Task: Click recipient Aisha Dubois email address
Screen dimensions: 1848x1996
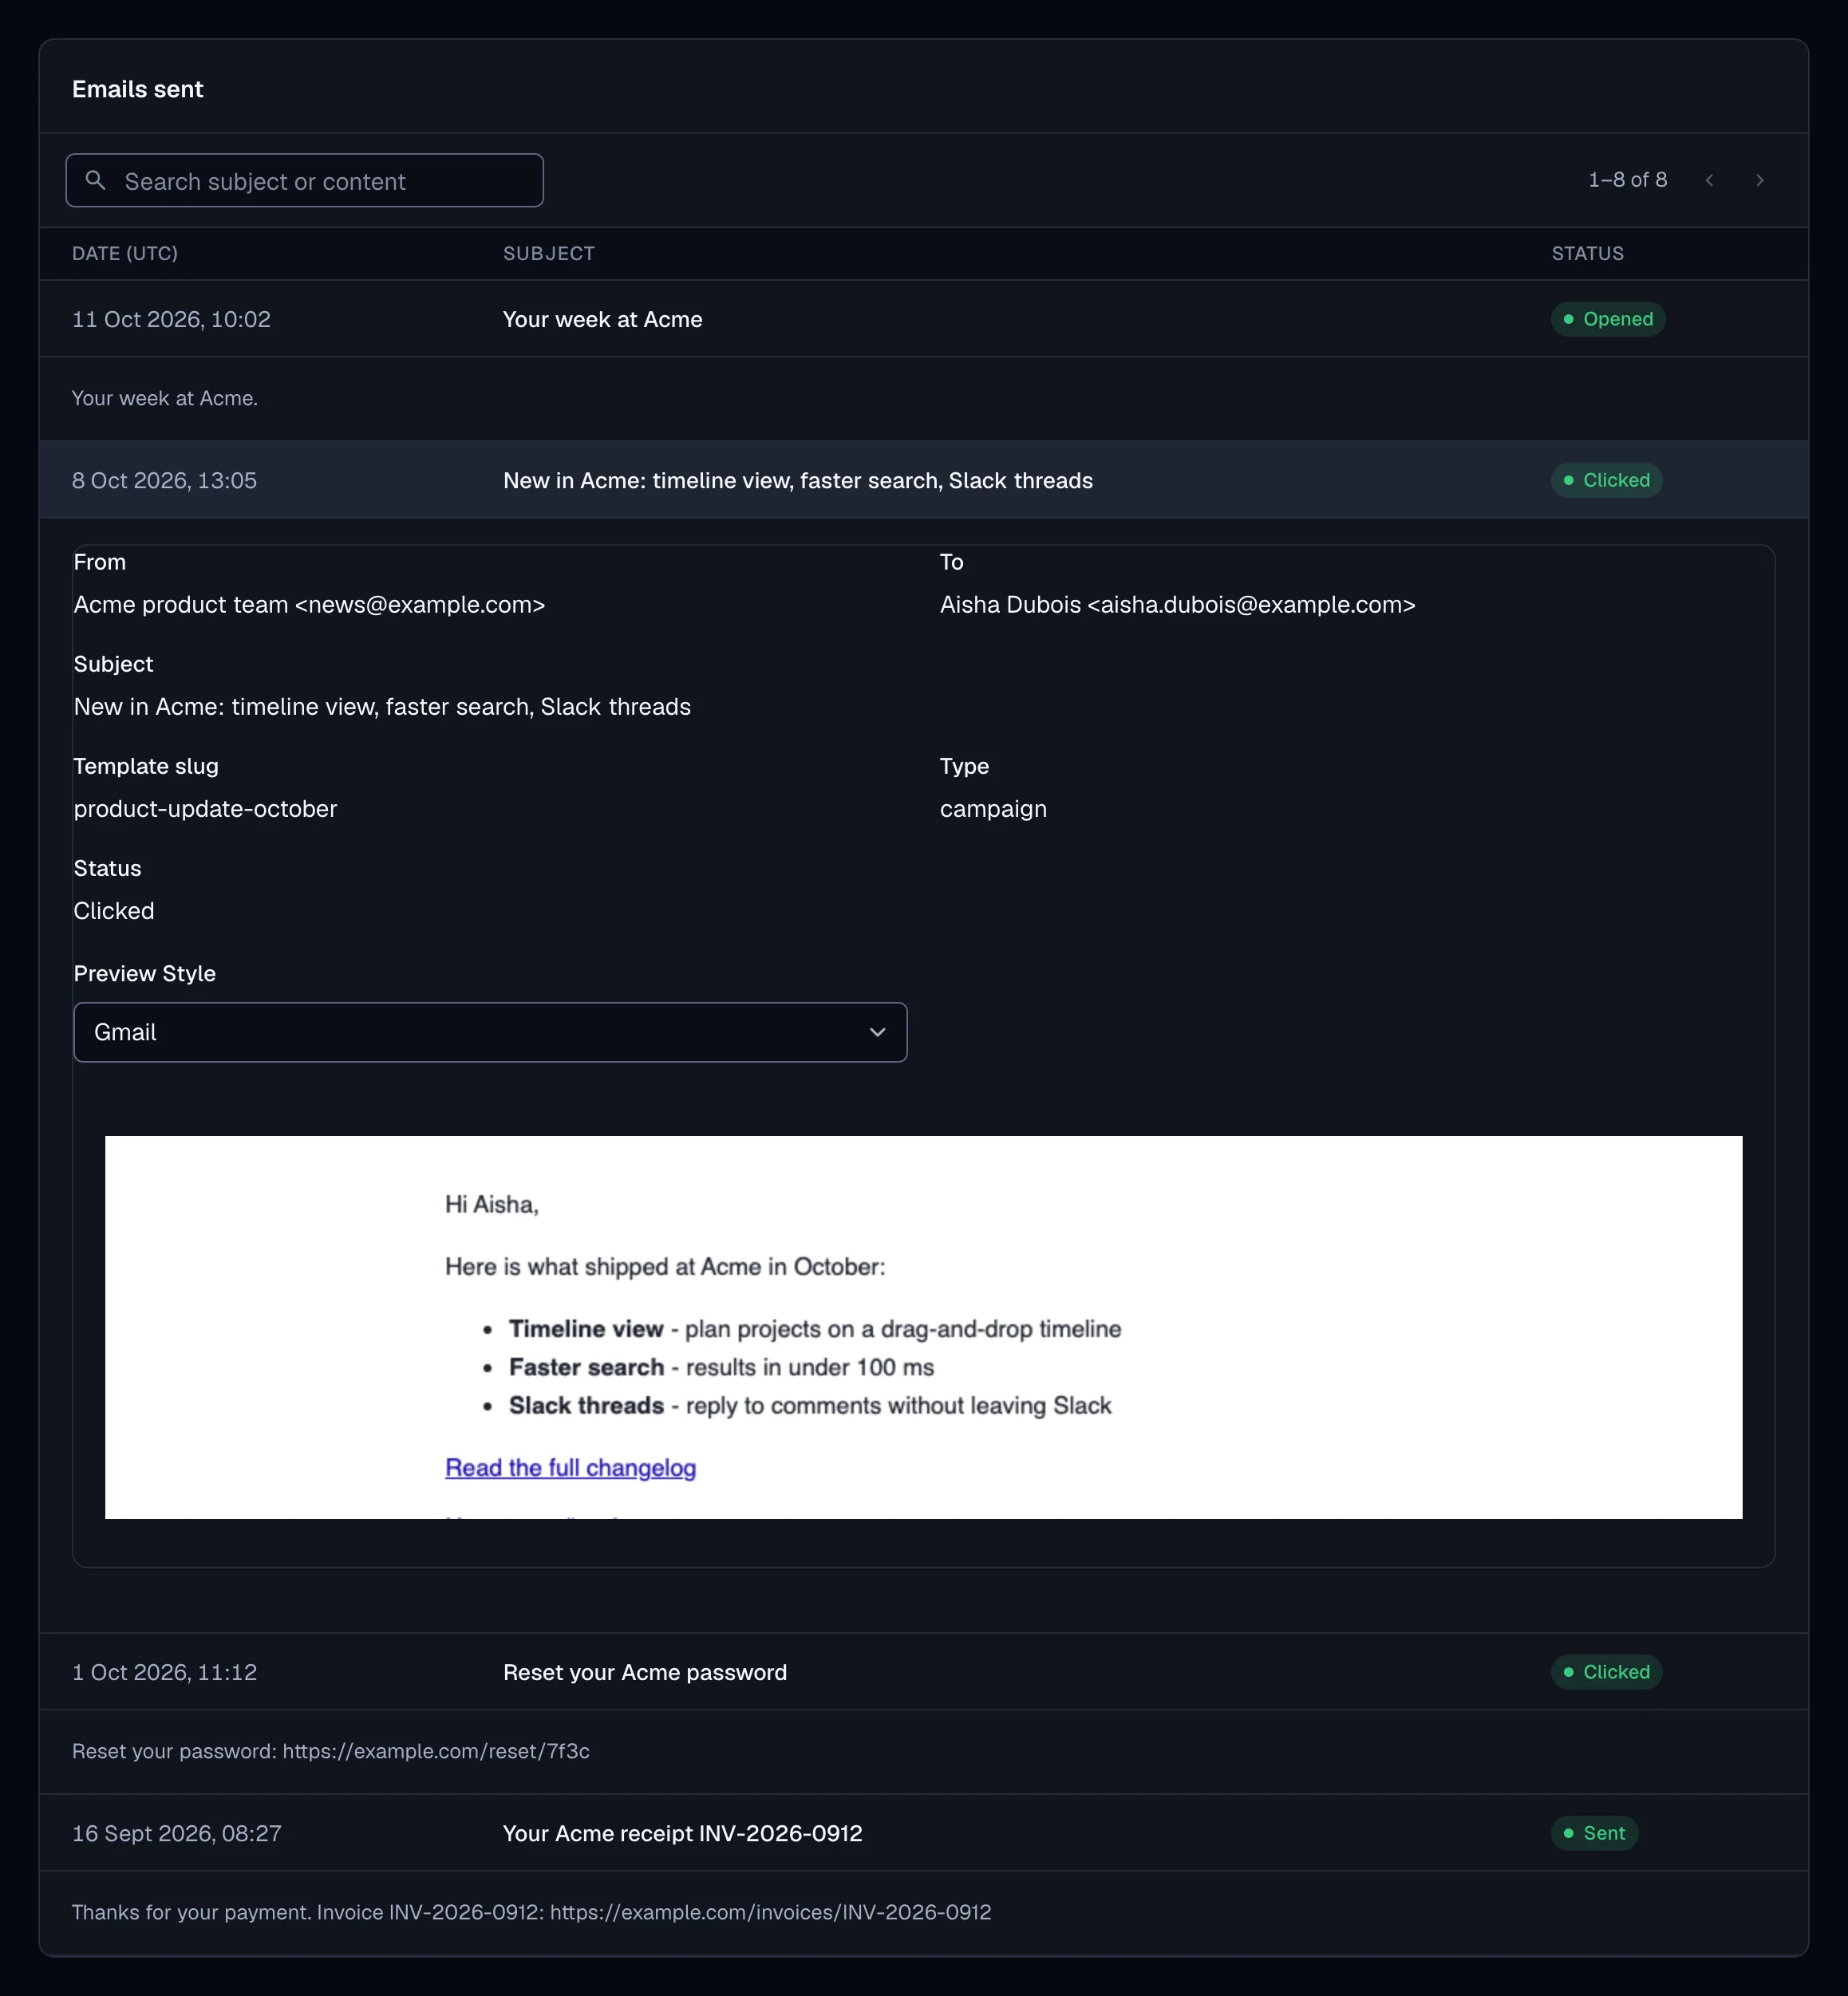Action: (1177, 605)
